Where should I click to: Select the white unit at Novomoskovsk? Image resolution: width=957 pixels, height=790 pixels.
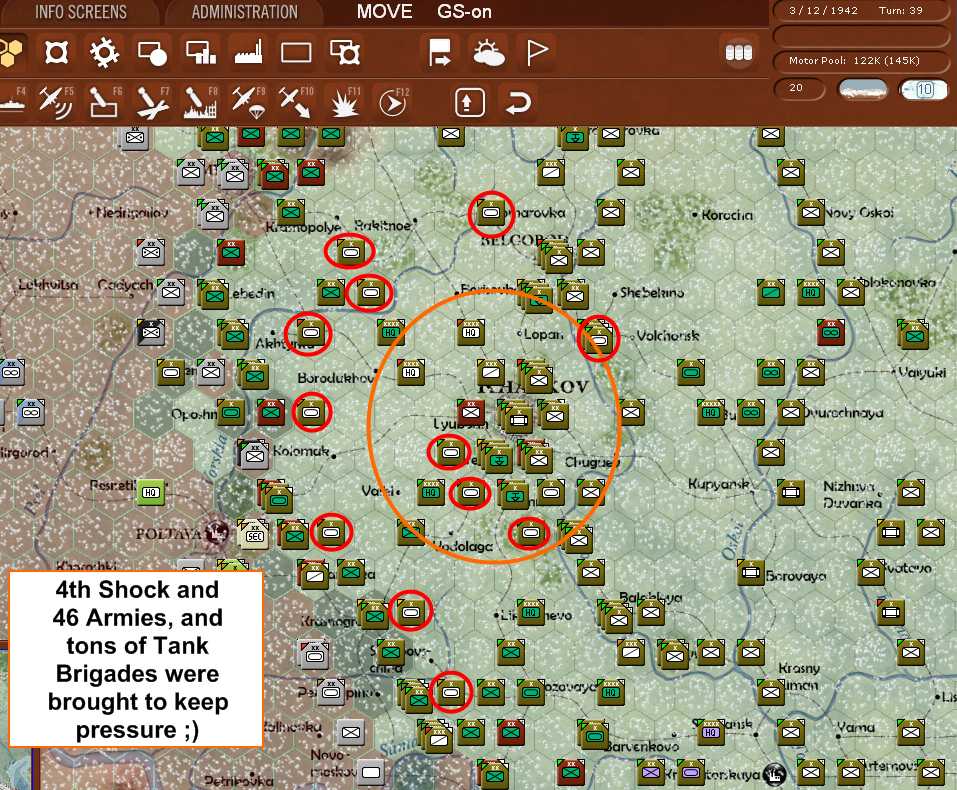(x=370, y=772)
